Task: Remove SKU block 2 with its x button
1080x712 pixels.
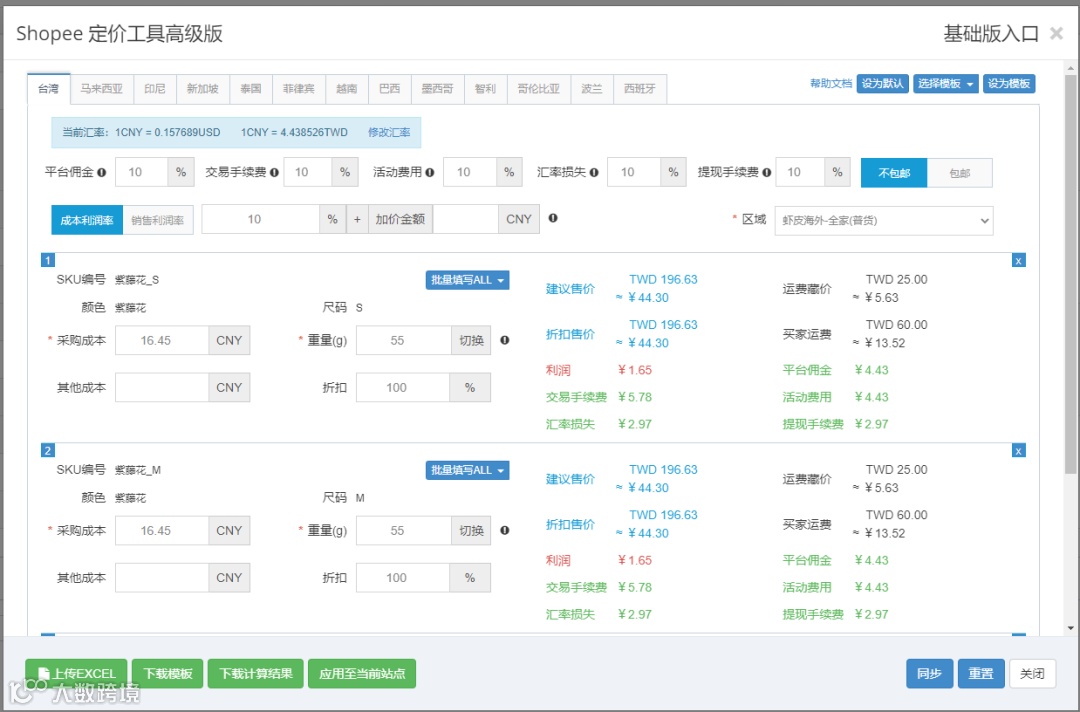Action: pos(1019,450)
